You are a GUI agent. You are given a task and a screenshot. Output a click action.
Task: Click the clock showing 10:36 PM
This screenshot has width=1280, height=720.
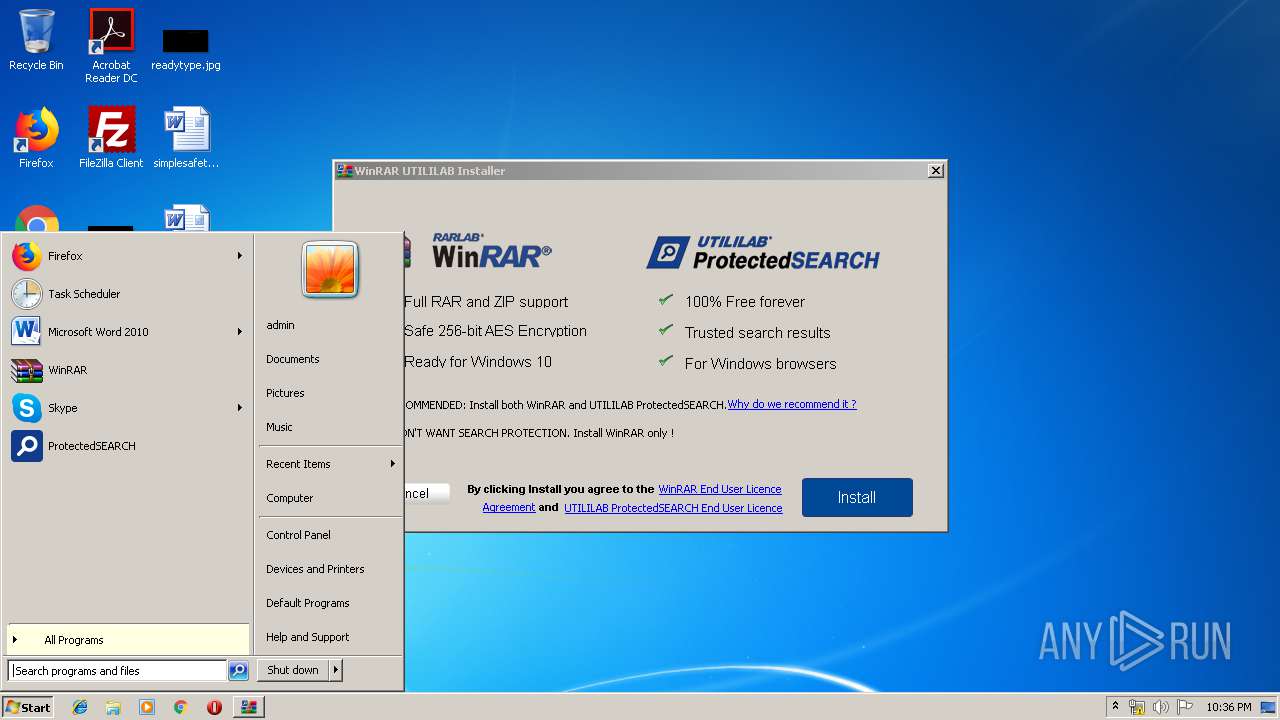[x=1228, y=707]
